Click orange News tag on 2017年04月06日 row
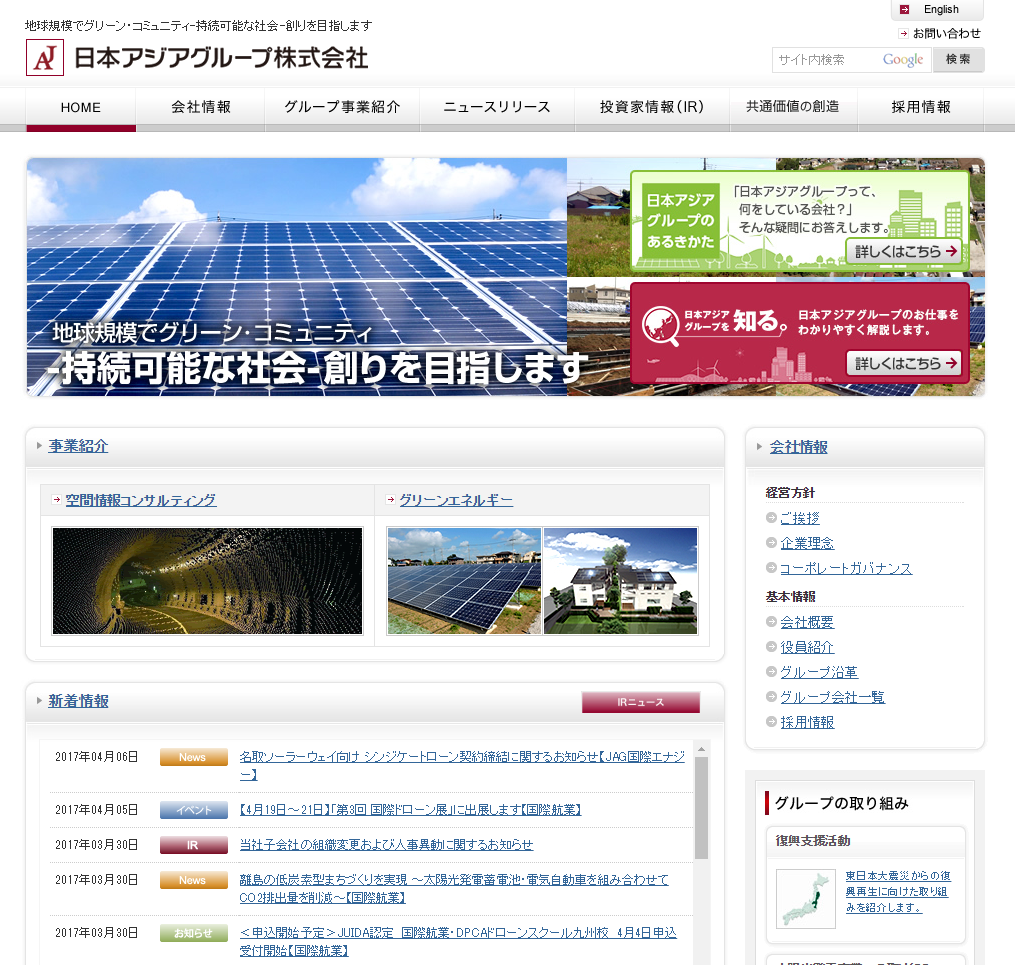The height and width of the screenshot is (965, 1015). coord(194,757)
